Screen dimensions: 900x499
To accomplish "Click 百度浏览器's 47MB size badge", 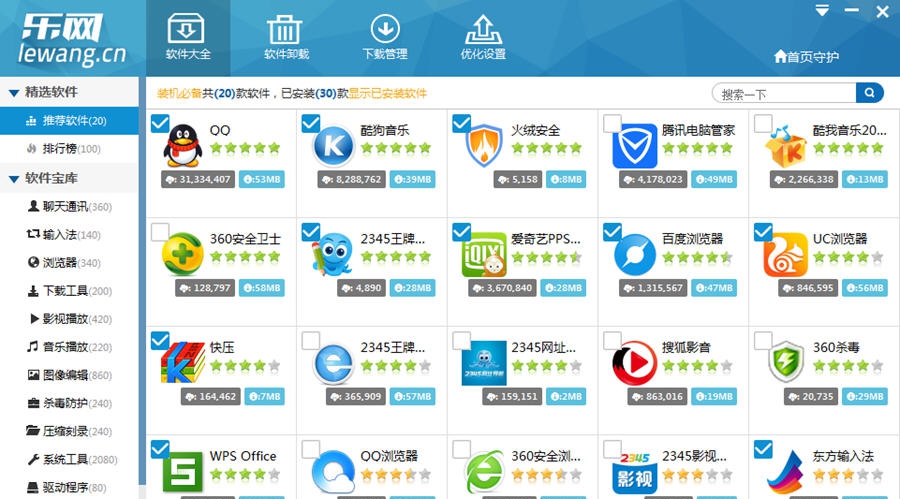I will tap(714, 288).
